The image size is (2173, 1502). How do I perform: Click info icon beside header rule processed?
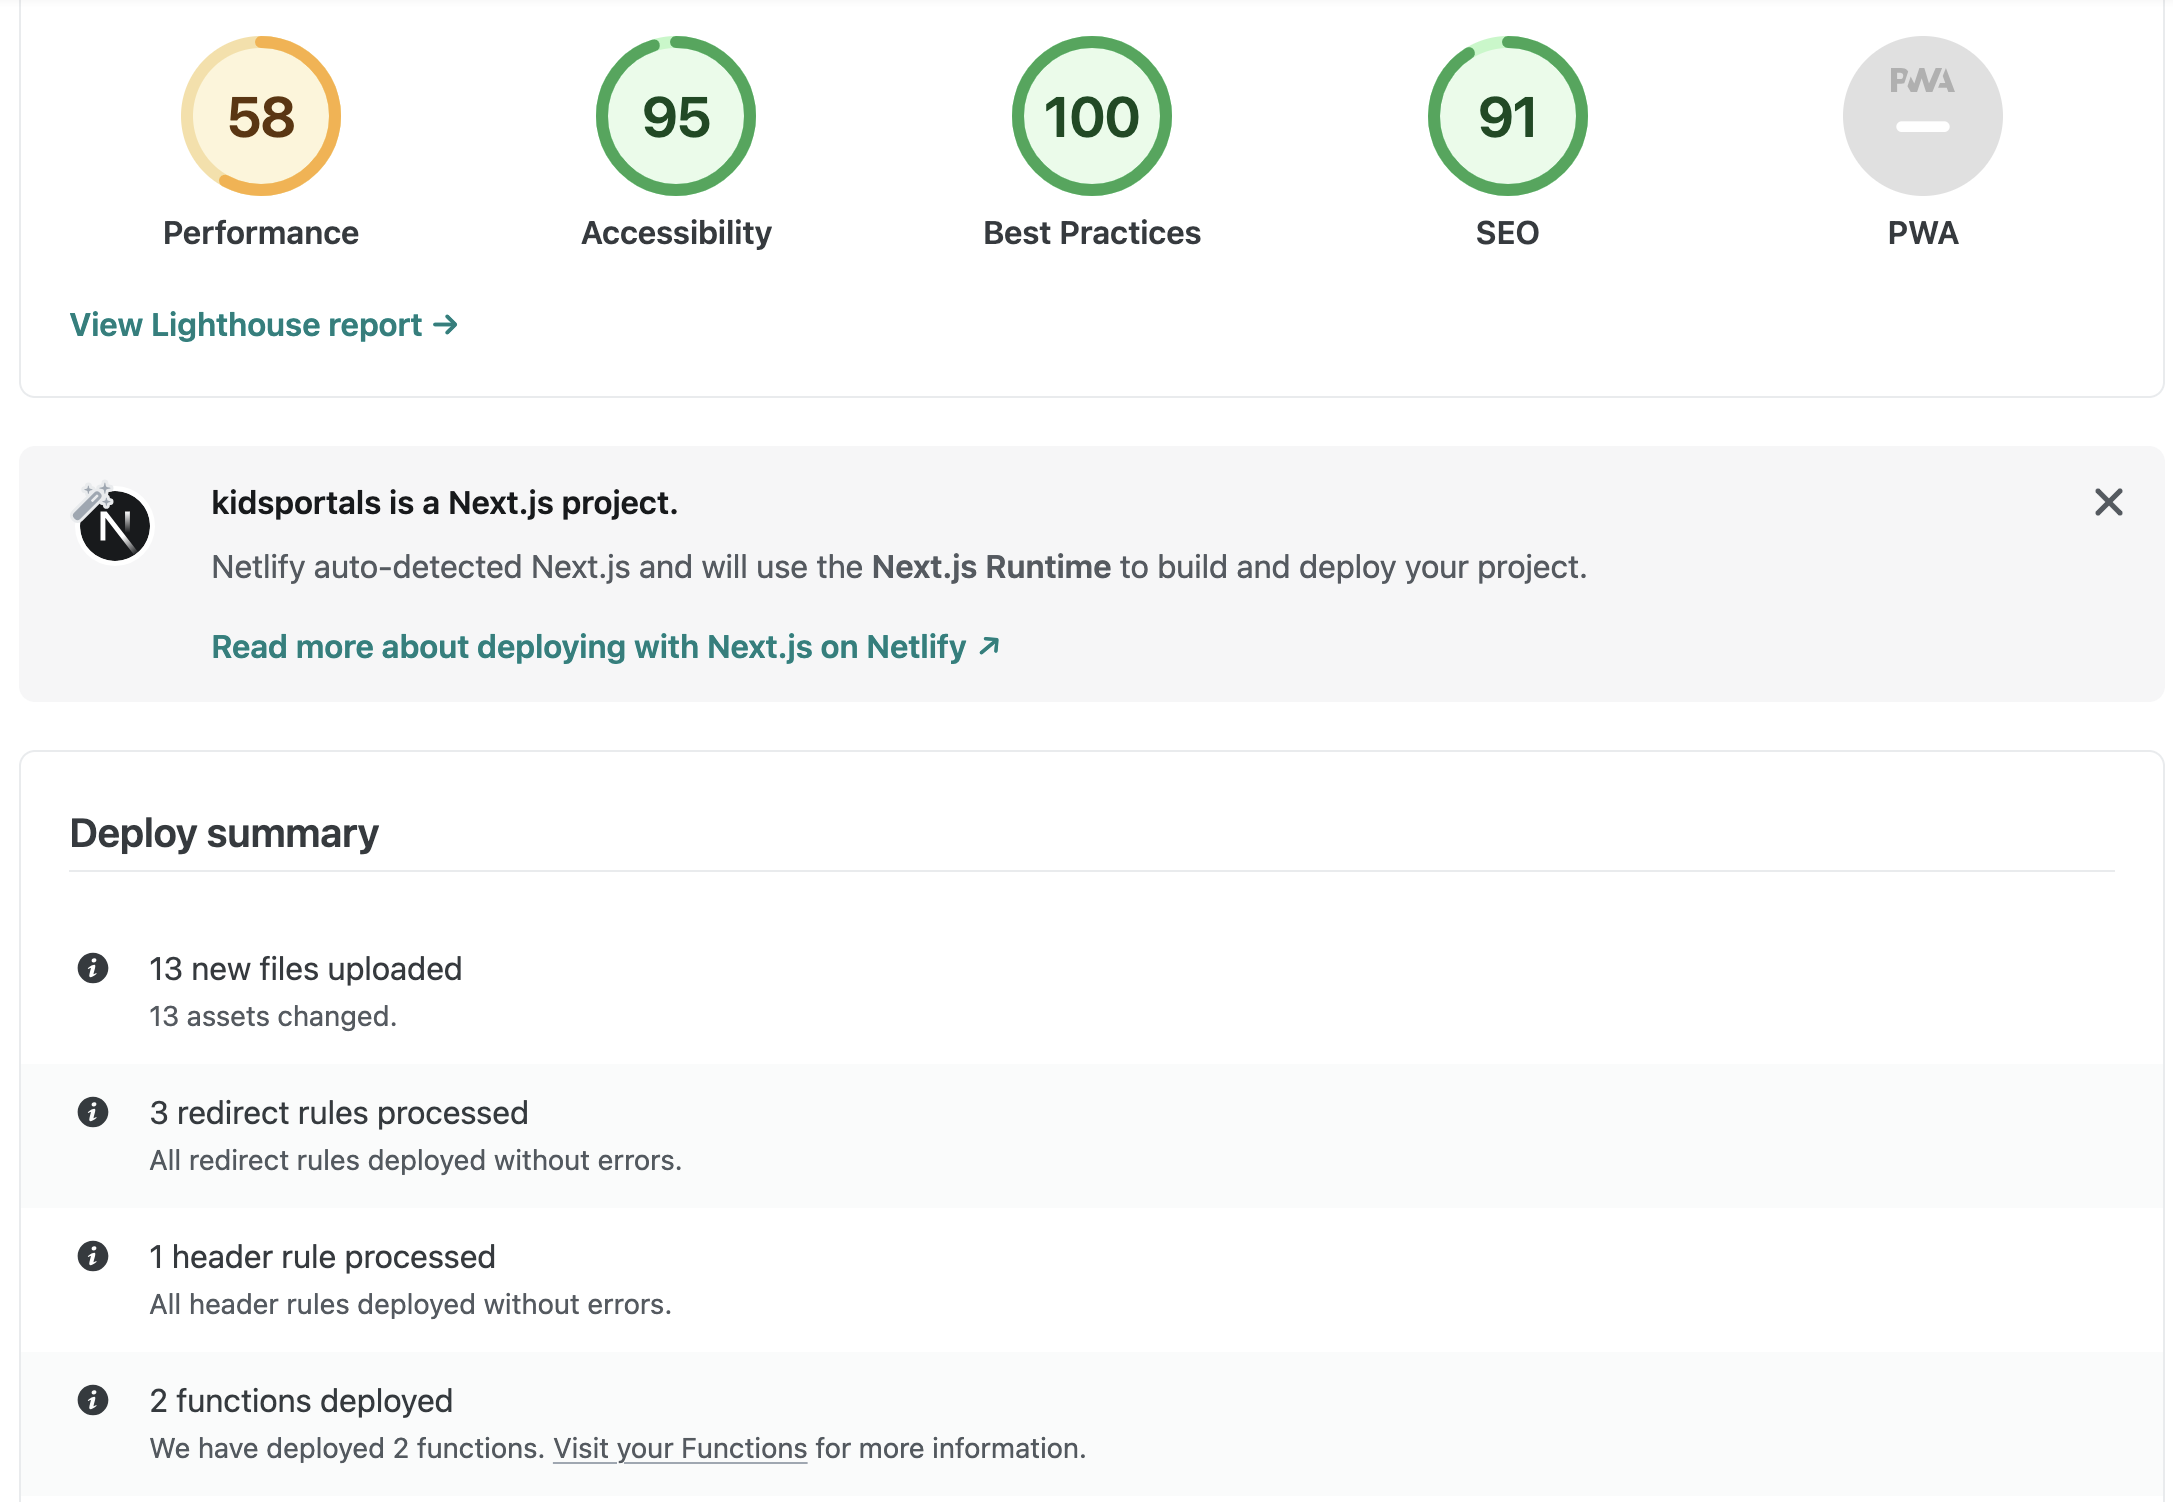point(93,1256)
